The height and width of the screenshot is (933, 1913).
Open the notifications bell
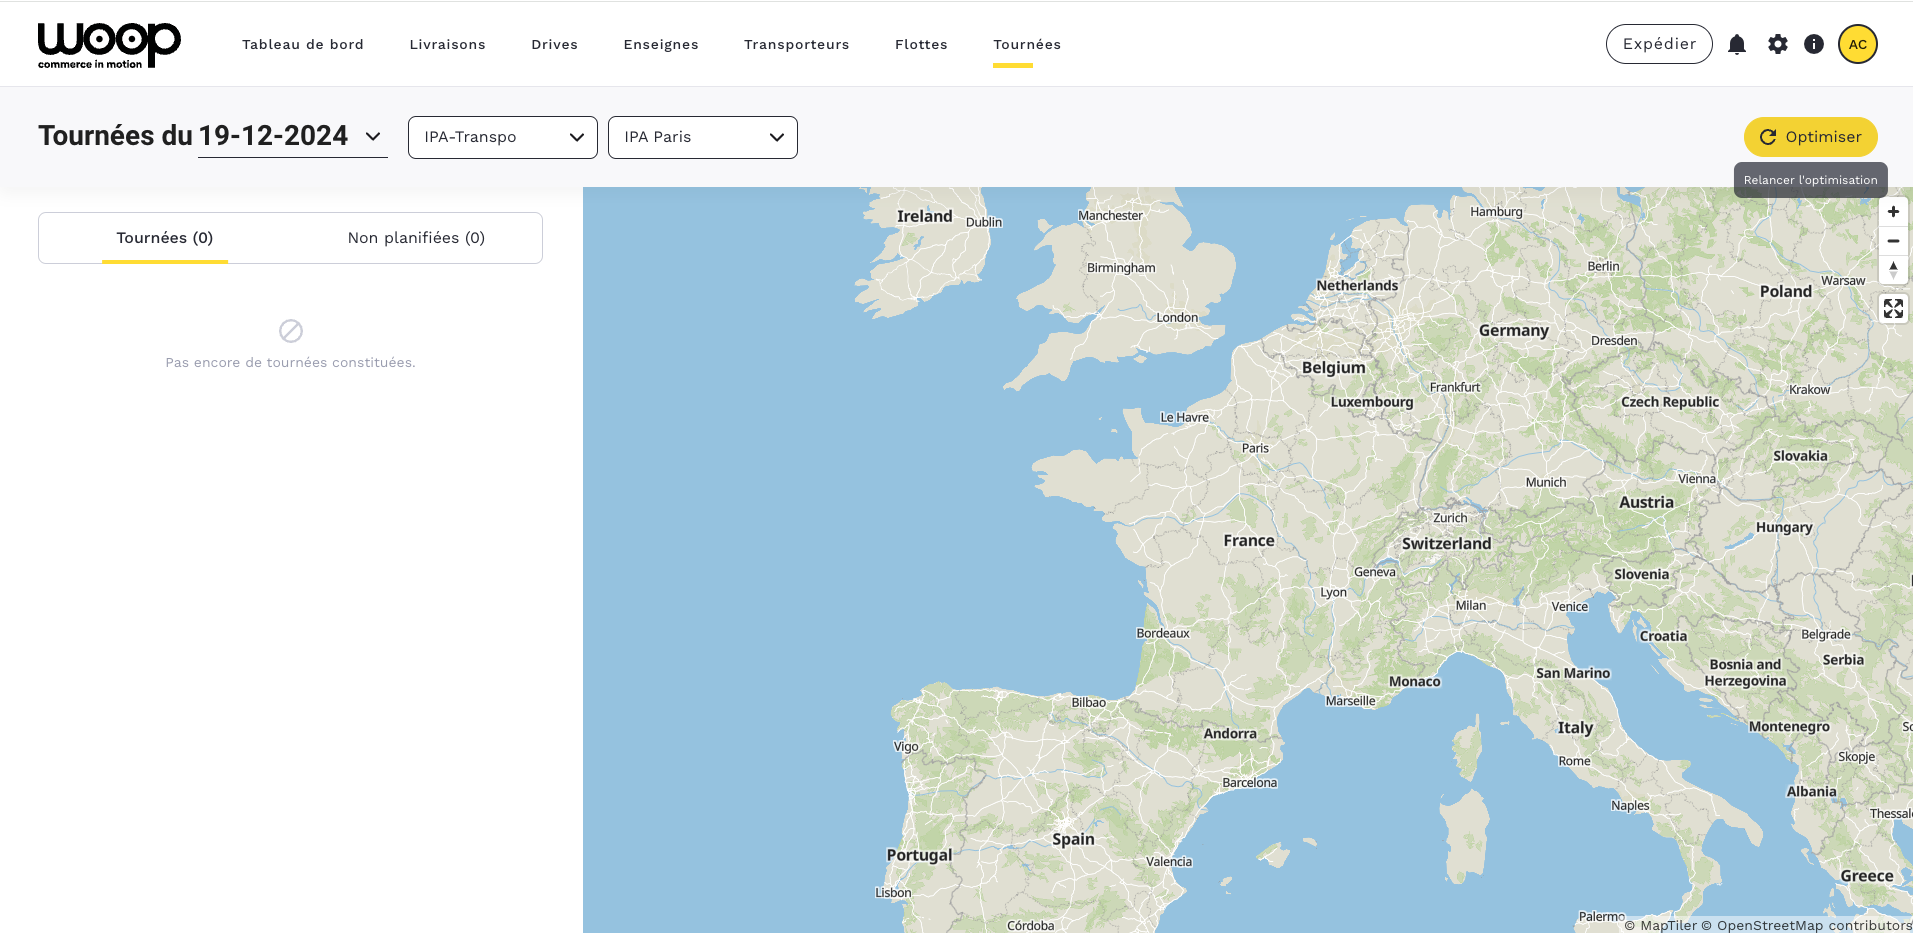1737,44
